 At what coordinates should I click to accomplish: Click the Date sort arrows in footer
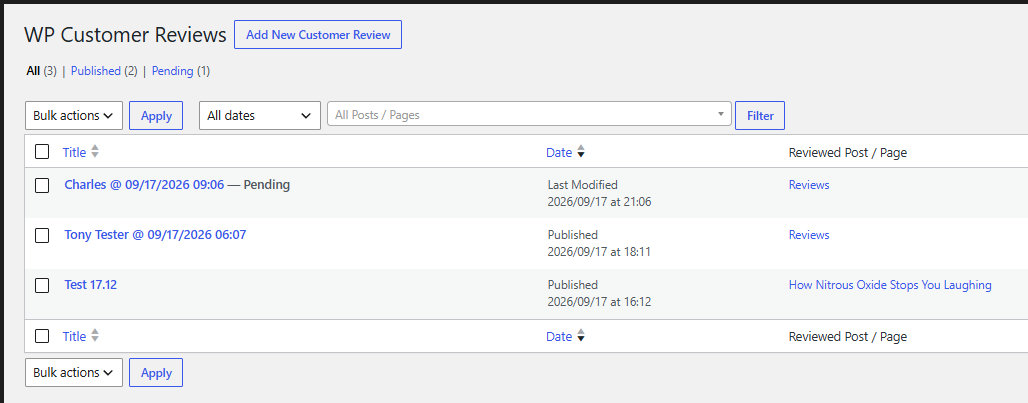point(581,336)
